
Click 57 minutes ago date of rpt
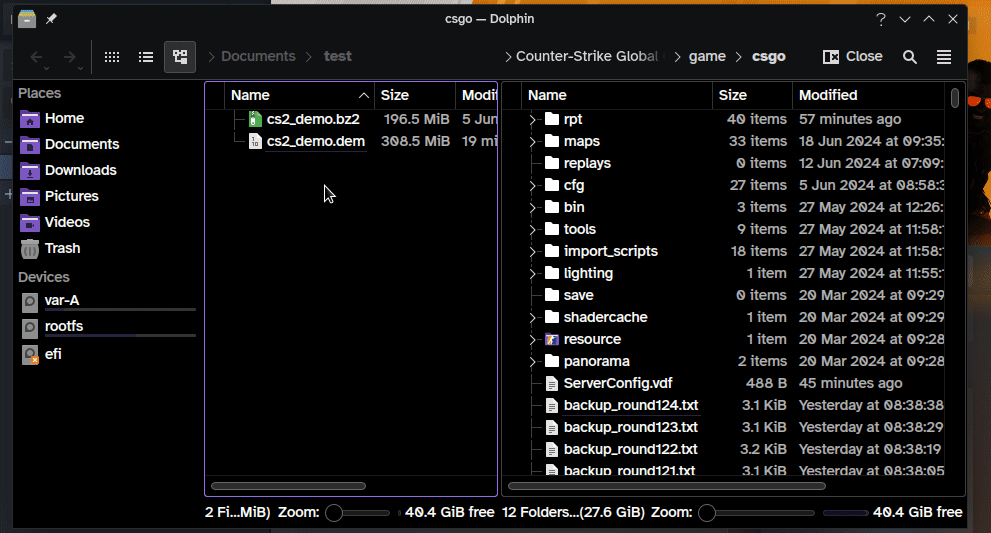point(849,119)
